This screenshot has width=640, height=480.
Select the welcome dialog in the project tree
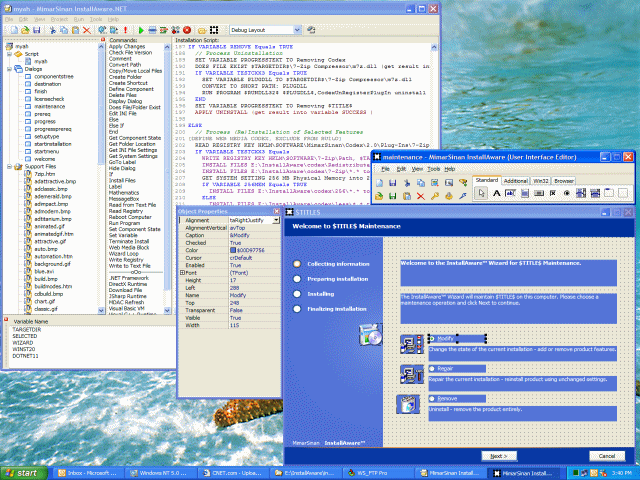pos(44,159)
